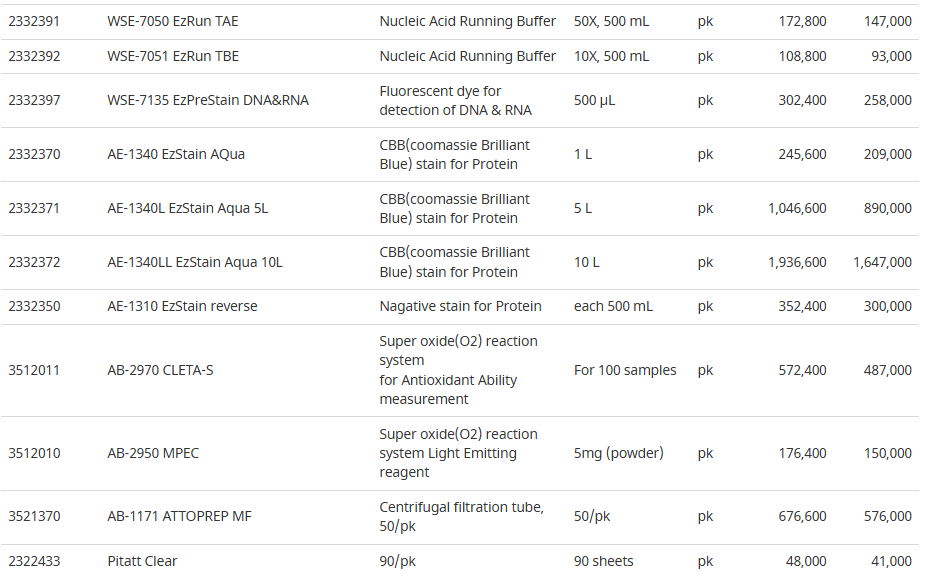Click WSE-7135 EzPreStain DNA&RNA product
Screen dimensions: 925x576
pyautogui.click(x=208, y=100)
